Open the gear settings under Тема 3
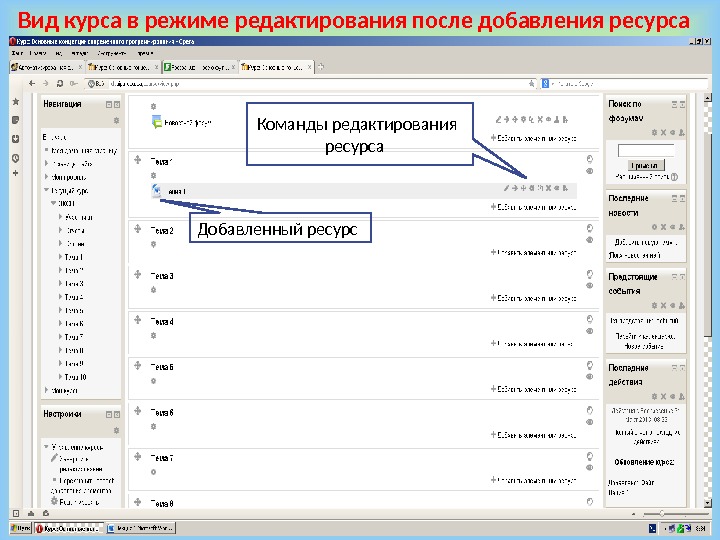The height and width of the screenshot is (540, 720). (x=154, y=290)
